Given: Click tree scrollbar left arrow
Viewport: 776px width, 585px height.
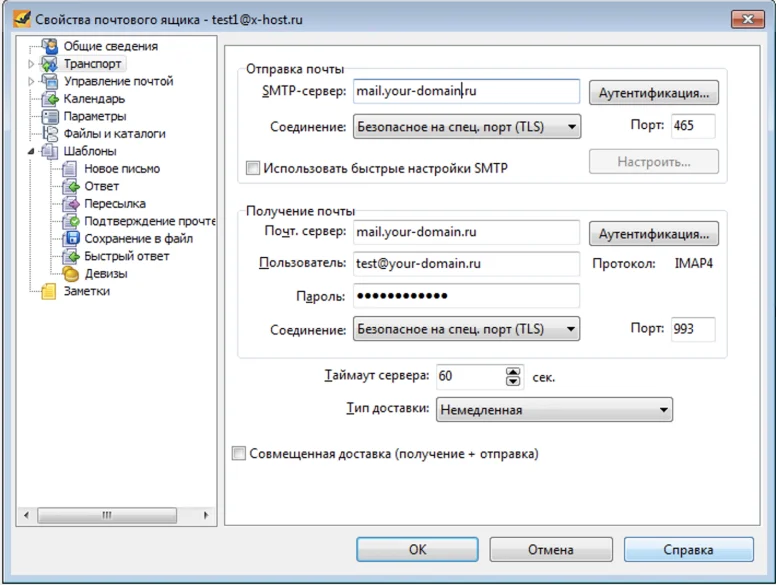Looking at the screenshot, I should tap(26, 515).
